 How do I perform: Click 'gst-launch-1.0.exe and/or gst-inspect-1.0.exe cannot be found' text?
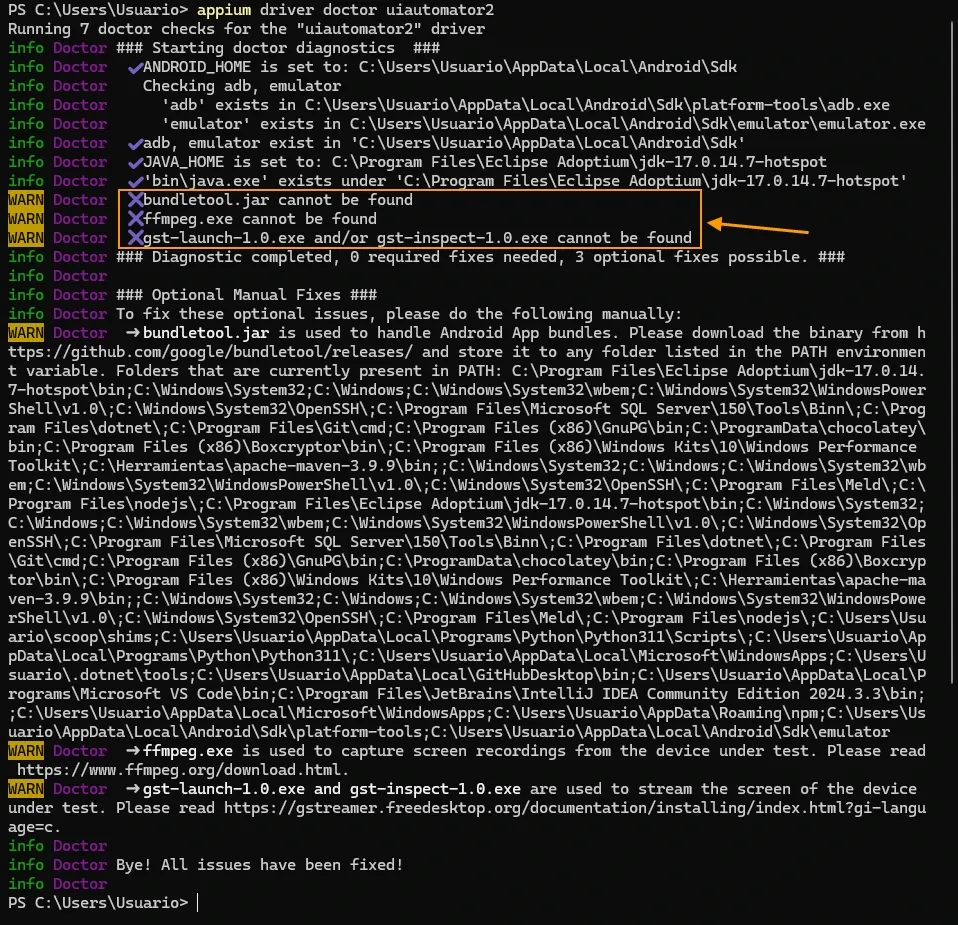417,238
